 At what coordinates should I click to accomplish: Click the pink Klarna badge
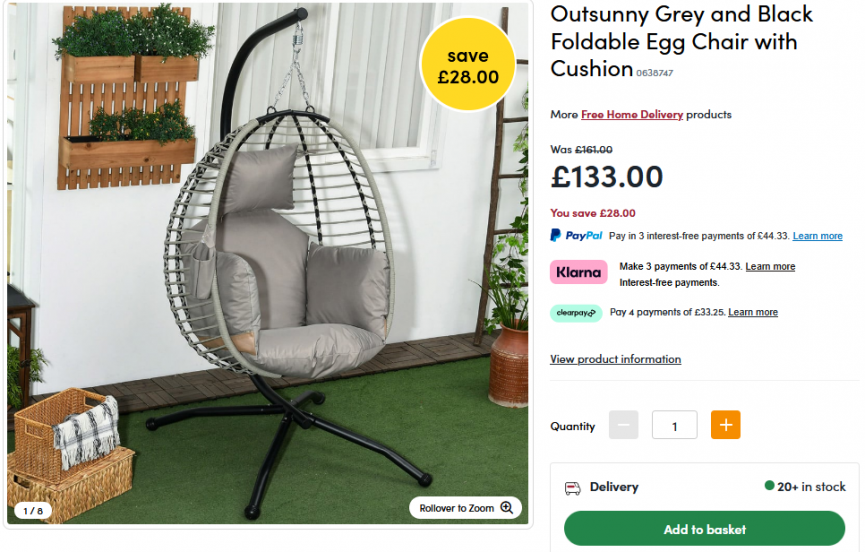[578, 272]
